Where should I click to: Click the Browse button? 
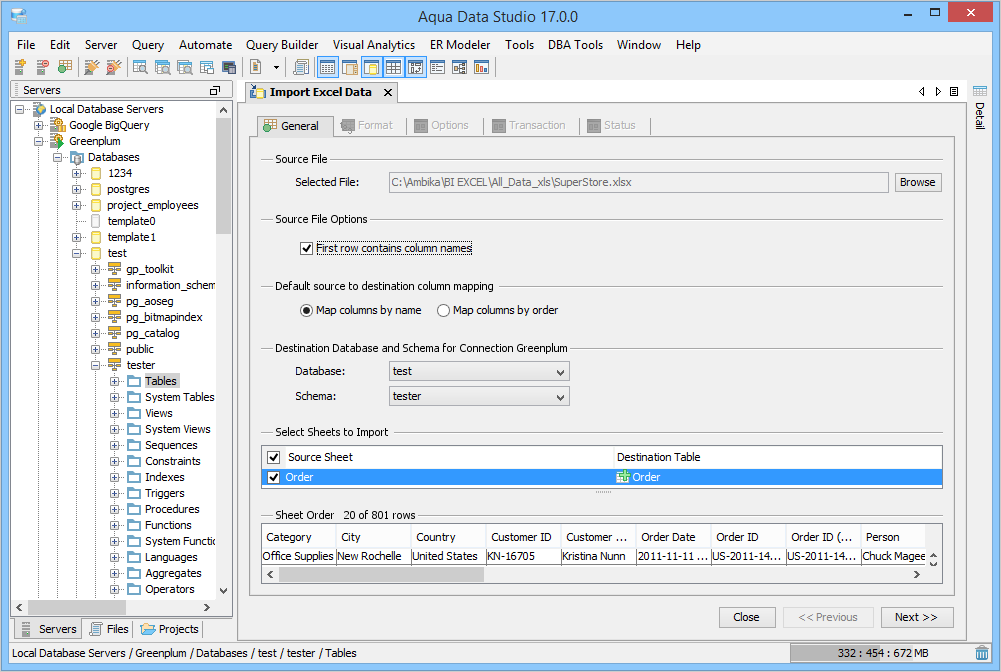917,183
